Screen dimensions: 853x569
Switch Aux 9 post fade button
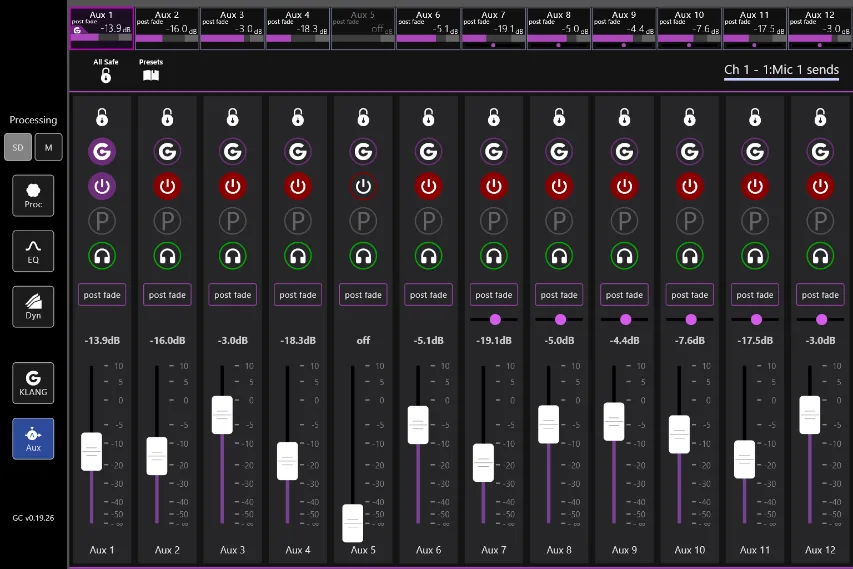coord(624,295)
